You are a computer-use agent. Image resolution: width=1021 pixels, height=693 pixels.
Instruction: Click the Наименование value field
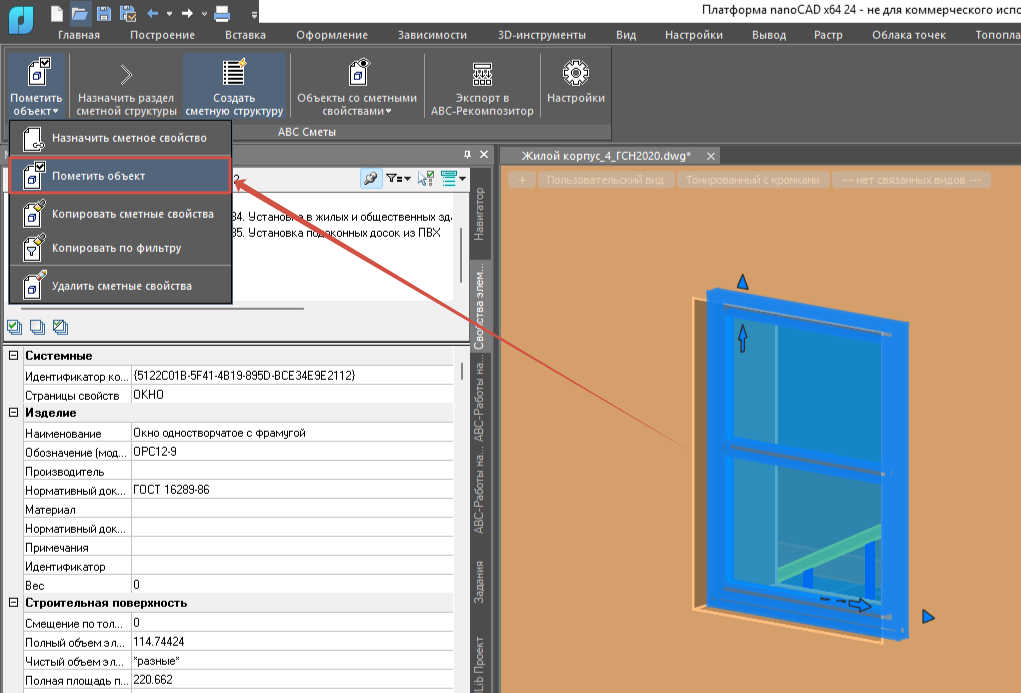[x=292, y=432]
